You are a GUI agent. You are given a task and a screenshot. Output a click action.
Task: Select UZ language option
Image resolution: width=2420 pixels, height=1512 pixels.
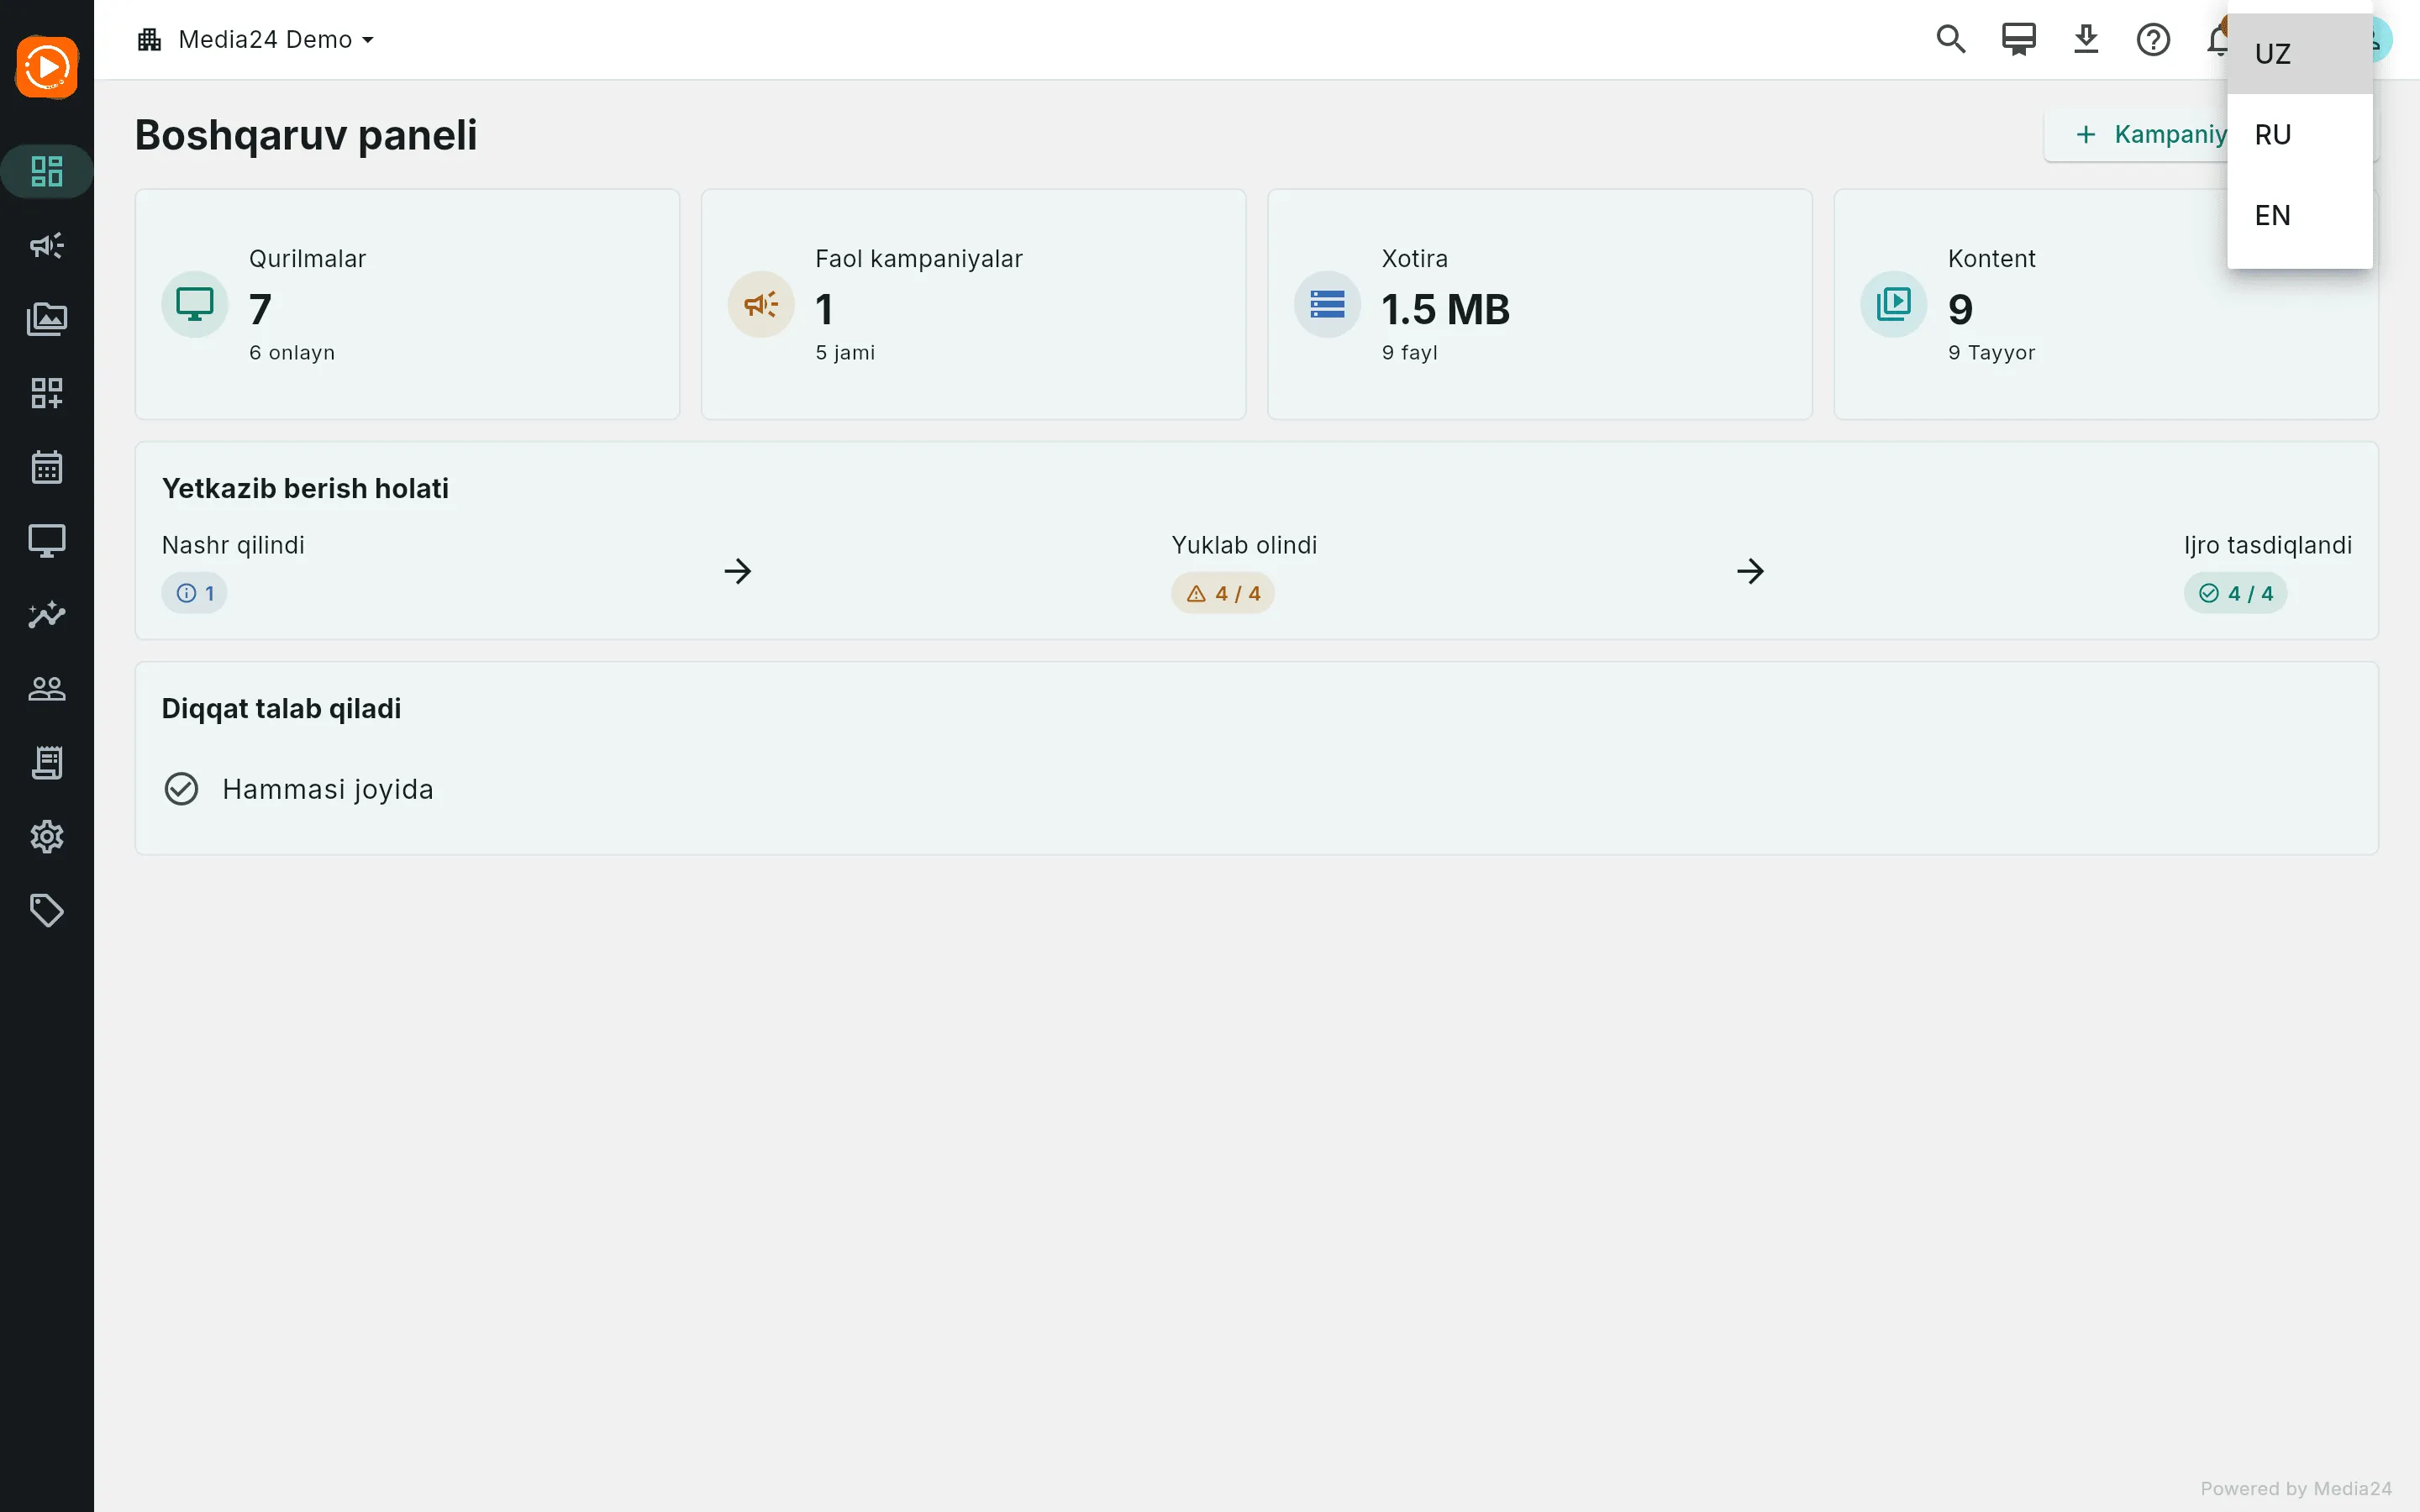click(x=2300, y=54)
